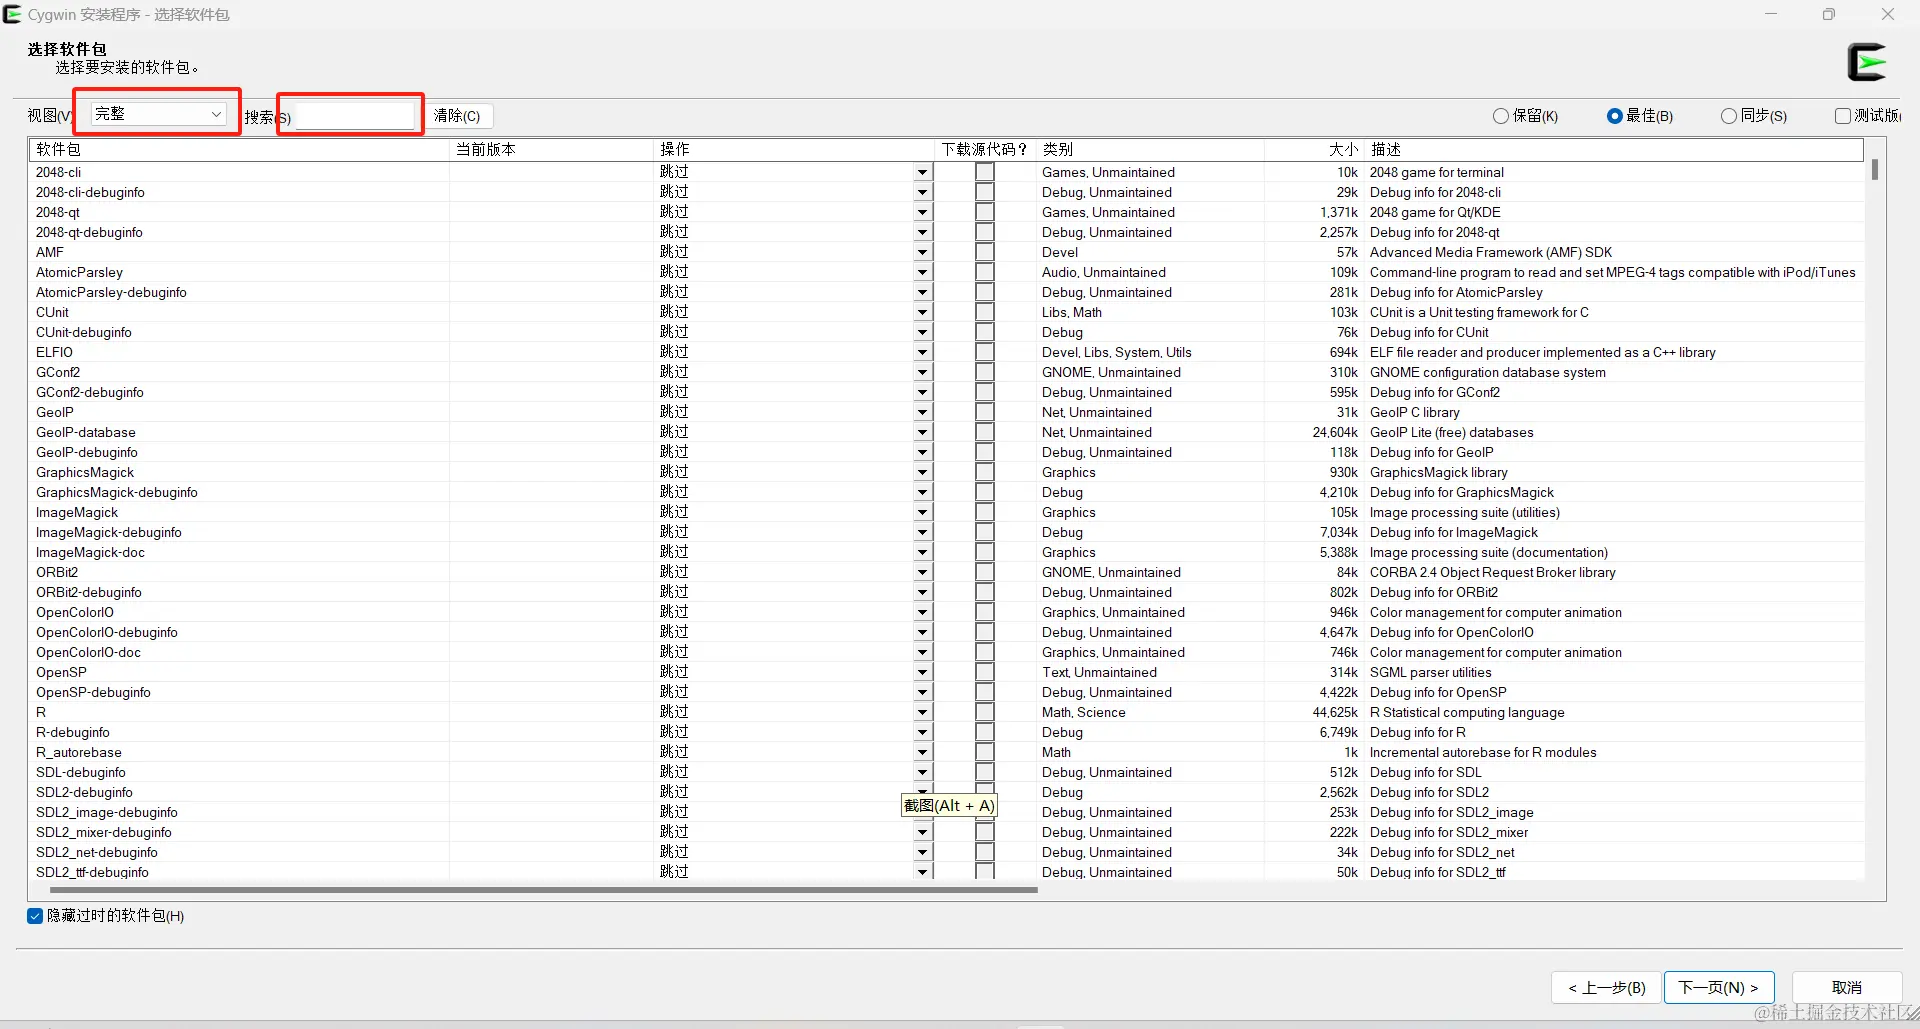Click the 24,604k size cell
The width and height of the screenshot is (1920, 1029).
1335,433
